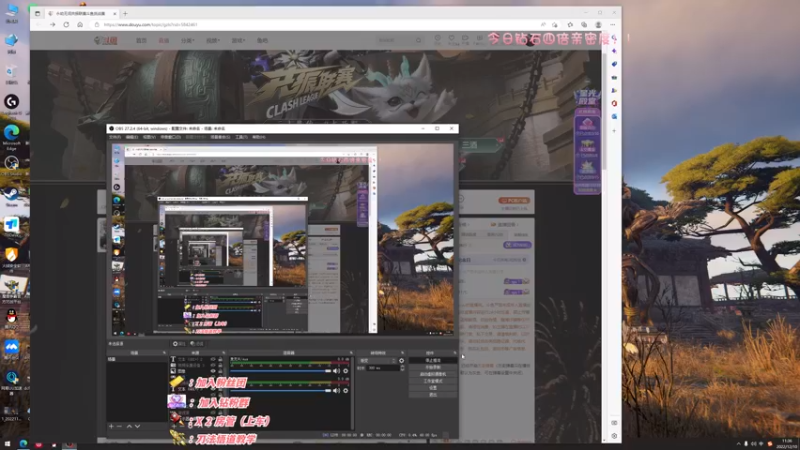Screen dimensions: 800x450
Task: Adjust the transition duration stepper arrows
Action: [x=403, y=368]
